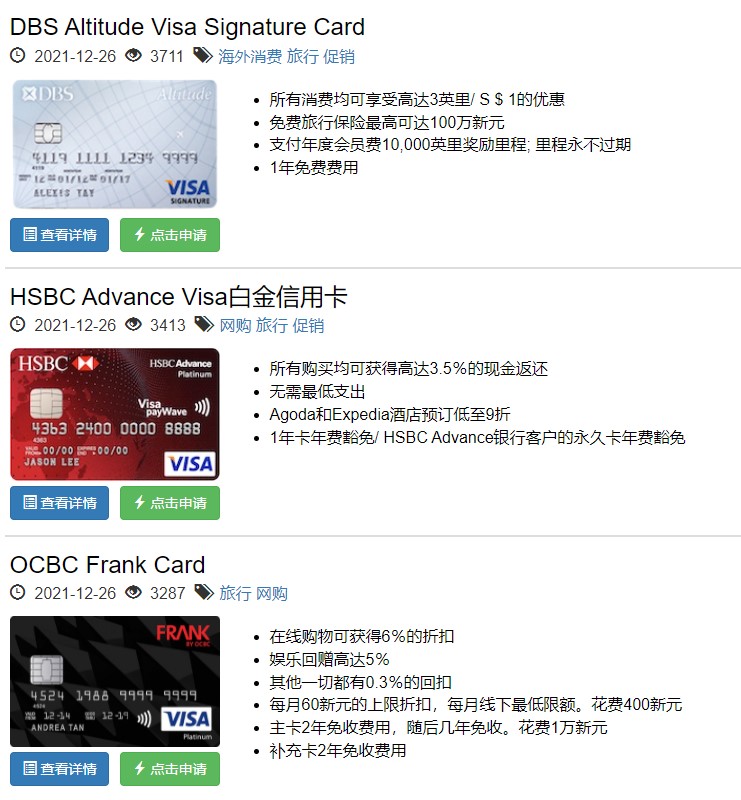
Task: Apply via 点击申请 for DBS Altitude card
Action: tap(170, 235)
